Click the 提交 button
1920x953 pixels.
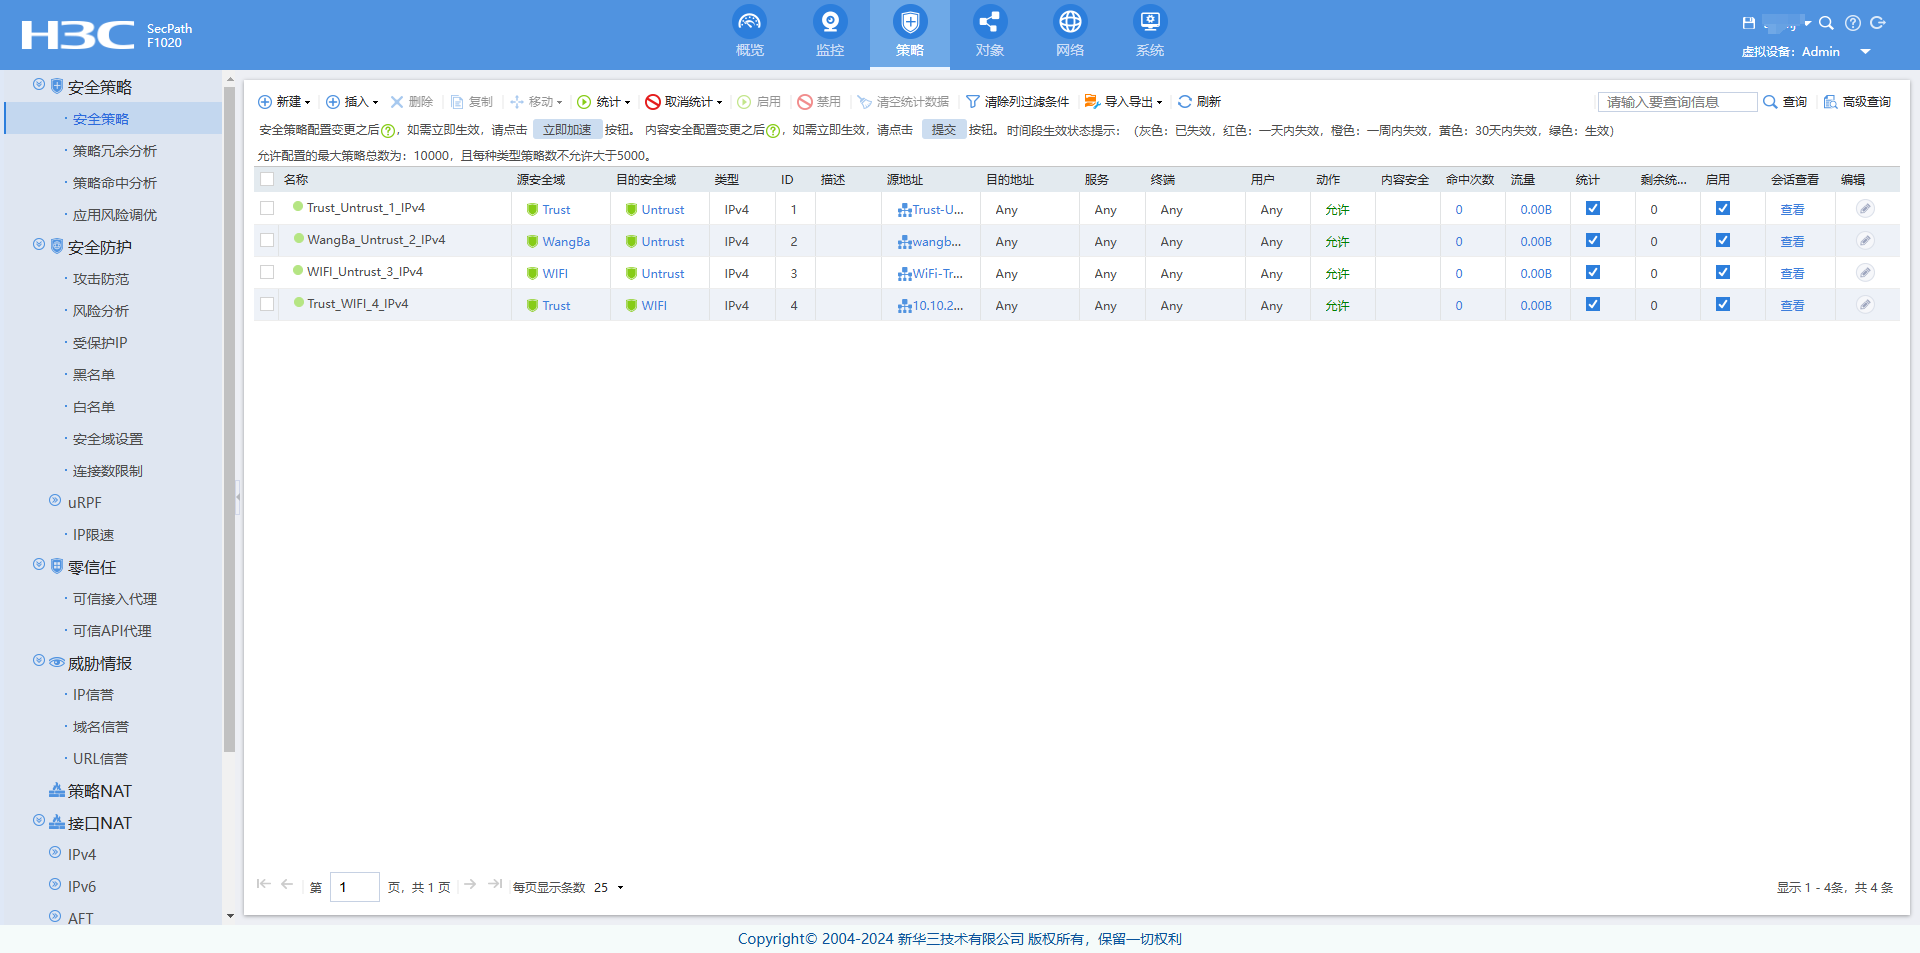pos(944,130)
